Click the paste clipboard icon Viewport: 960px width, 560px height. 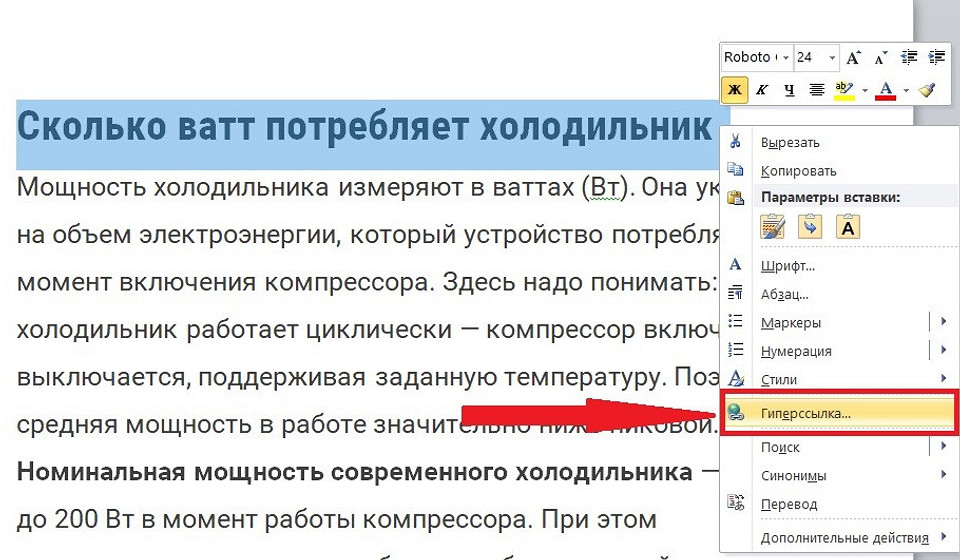pos(735,197)
